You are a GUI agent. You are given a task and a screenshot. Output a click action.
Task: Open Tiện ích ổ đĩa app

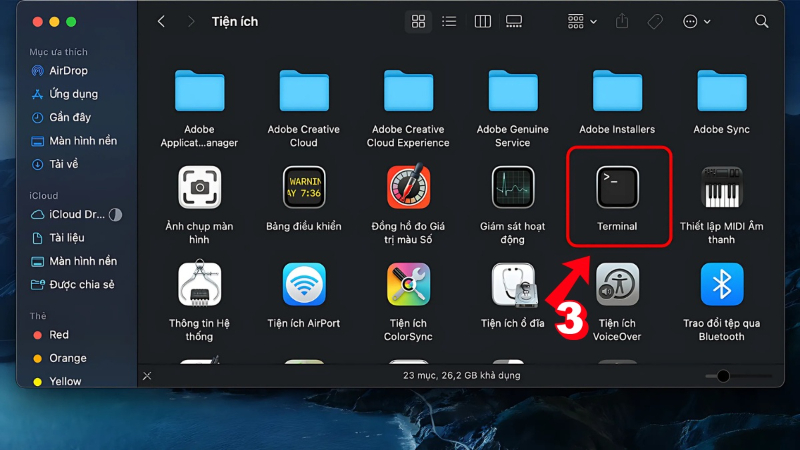[513, 285]
